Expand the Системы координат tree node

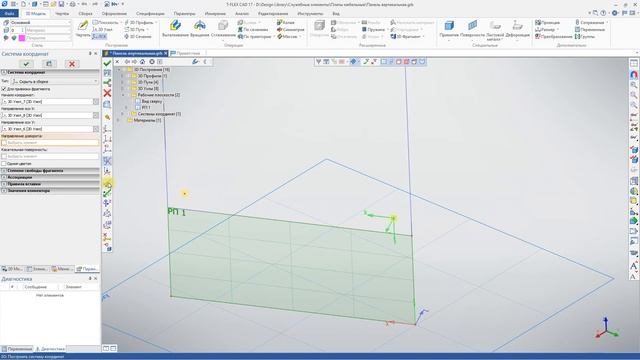click(x=122, y=114)
